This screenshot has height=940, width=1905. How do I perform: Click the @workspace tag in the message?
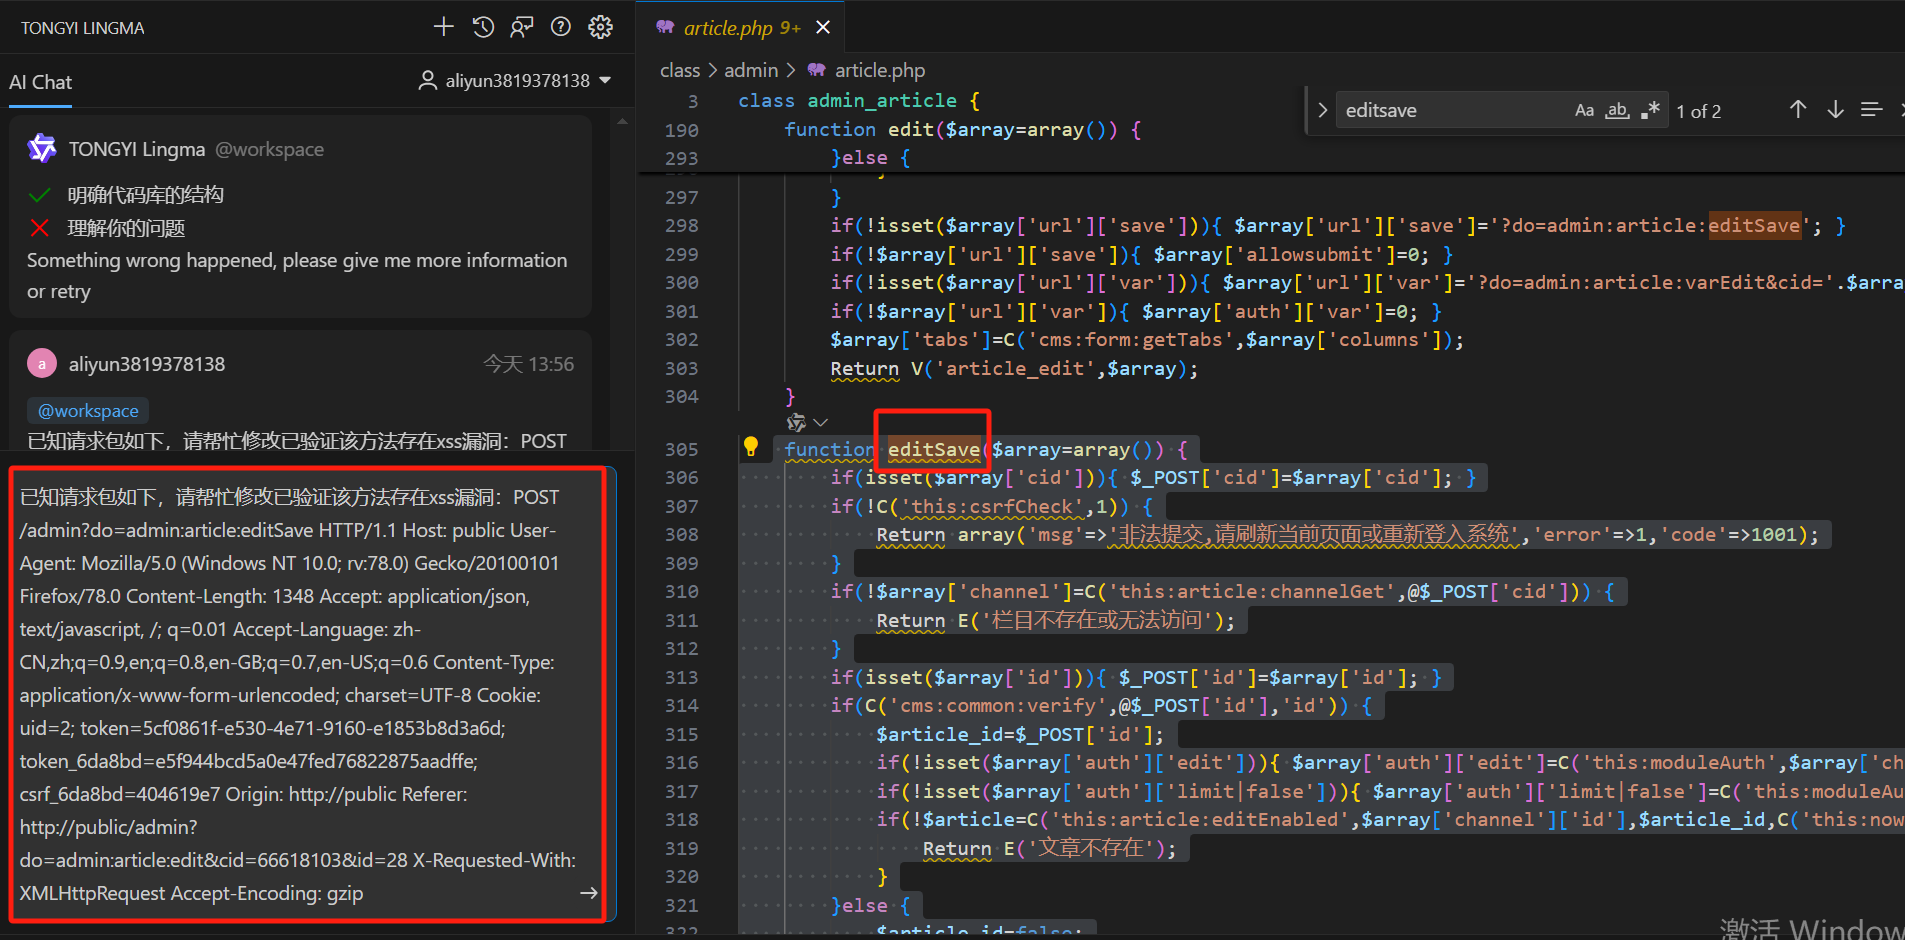[x=88, y=411]
